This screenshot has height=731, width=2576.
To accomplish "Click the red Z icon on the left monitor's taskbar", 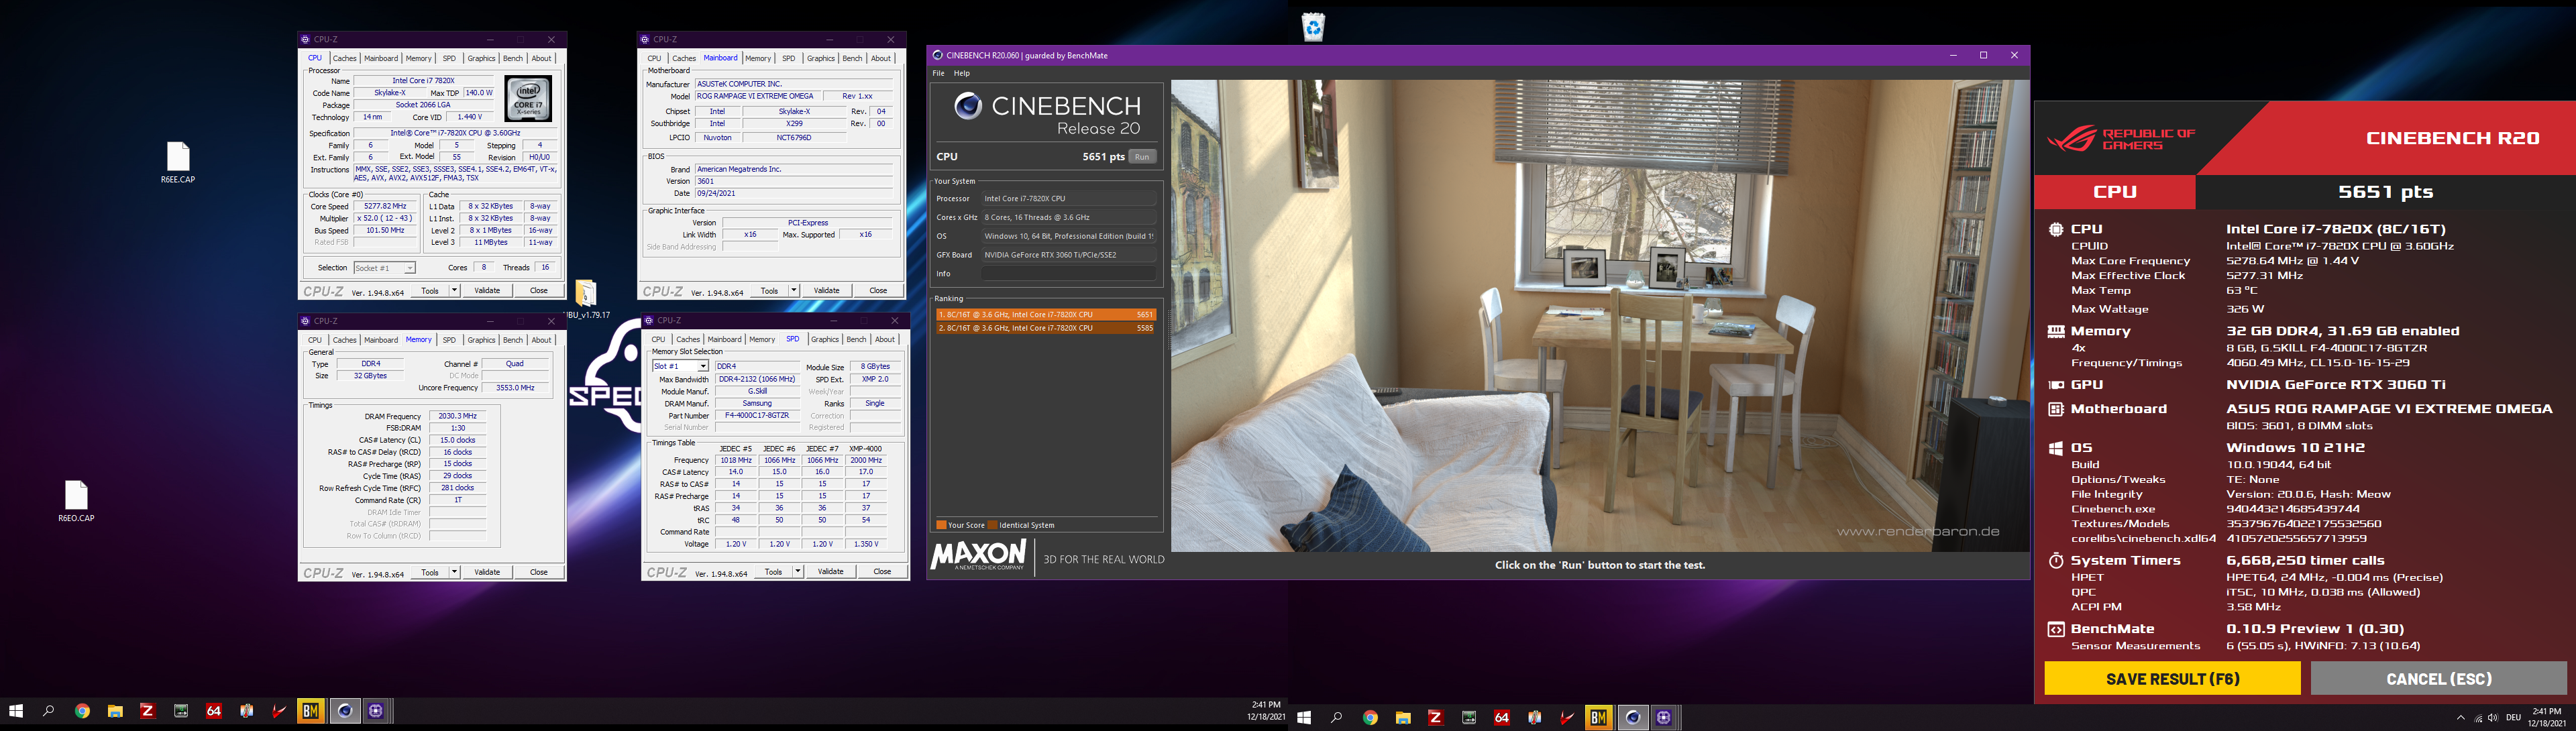I will click(147, 711).
